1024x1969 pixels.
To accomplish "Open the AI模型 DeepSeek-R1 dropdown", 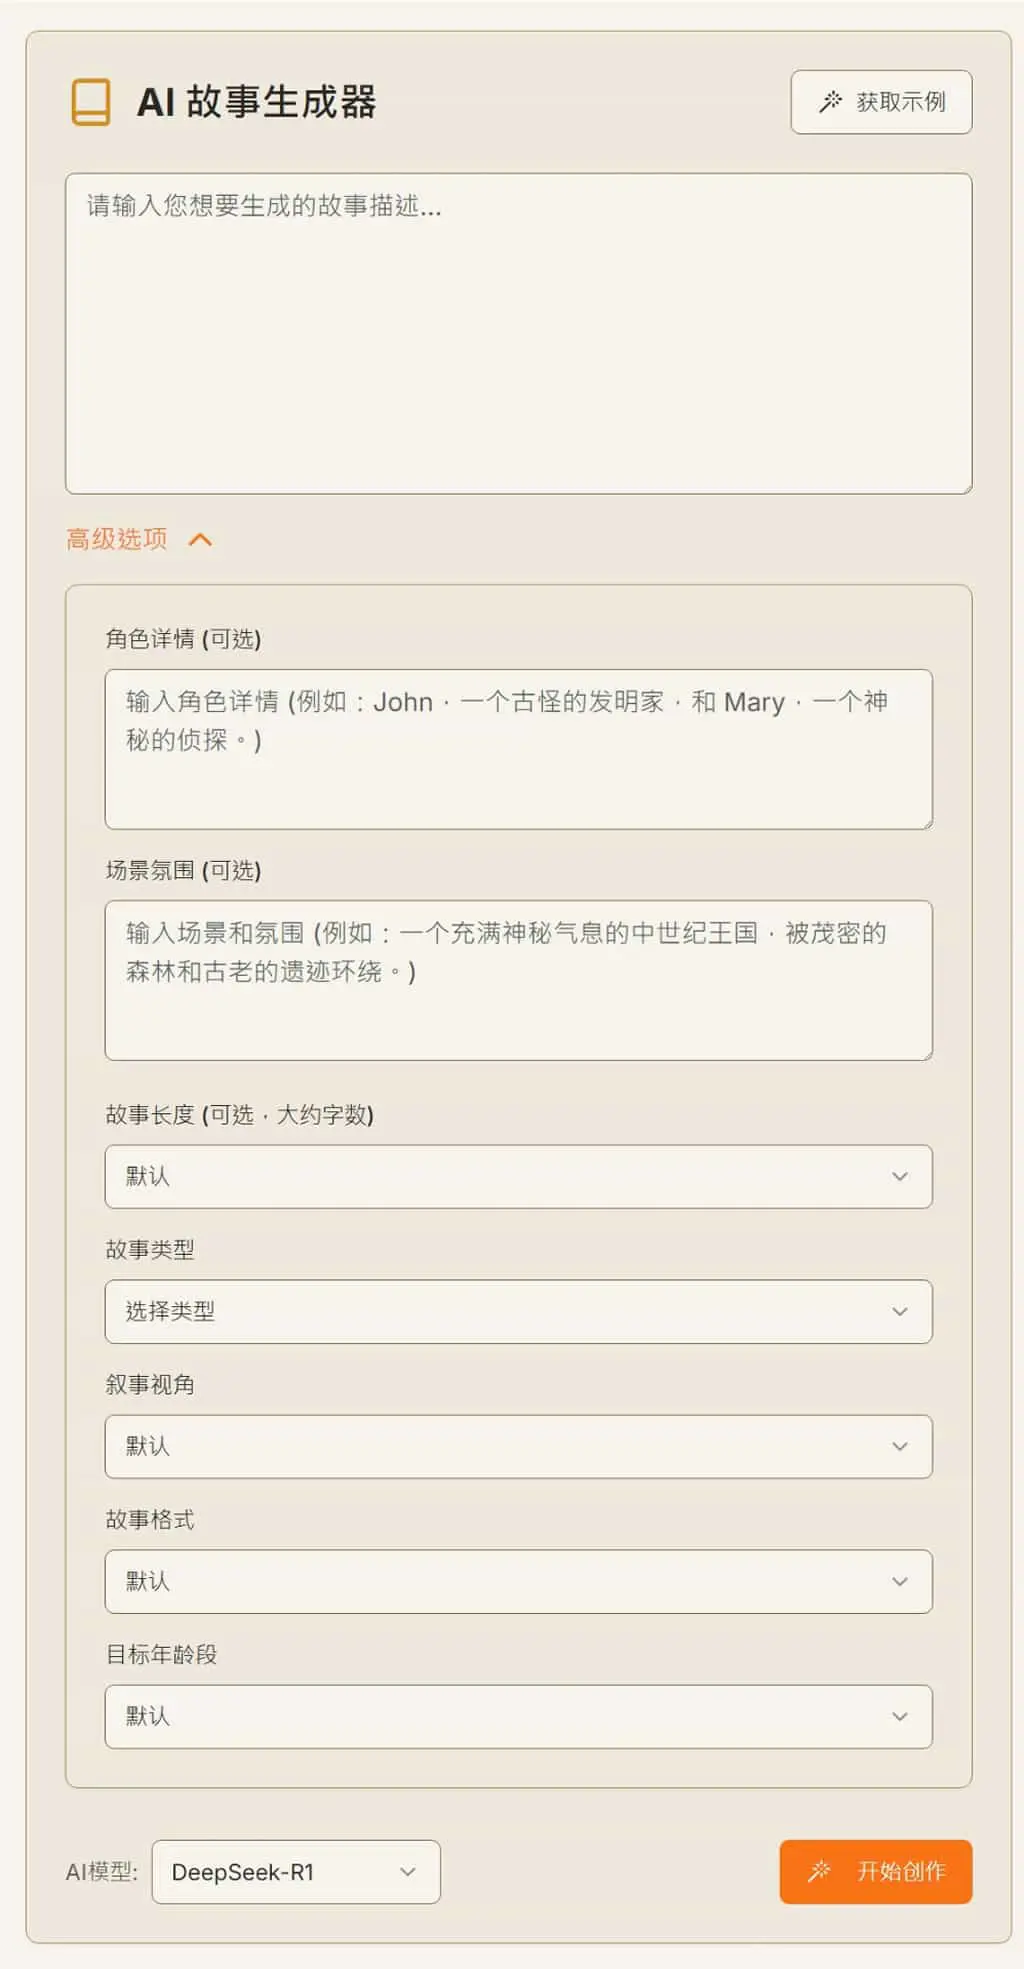I will [296, 1872].
